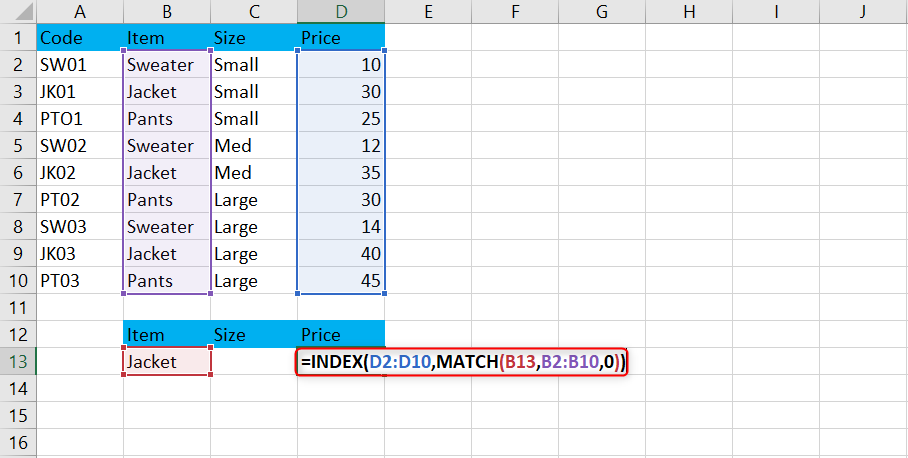This screenshot has height=458, width=908.
Task: Select the row 1 header
Action: (x=18, y=38)
